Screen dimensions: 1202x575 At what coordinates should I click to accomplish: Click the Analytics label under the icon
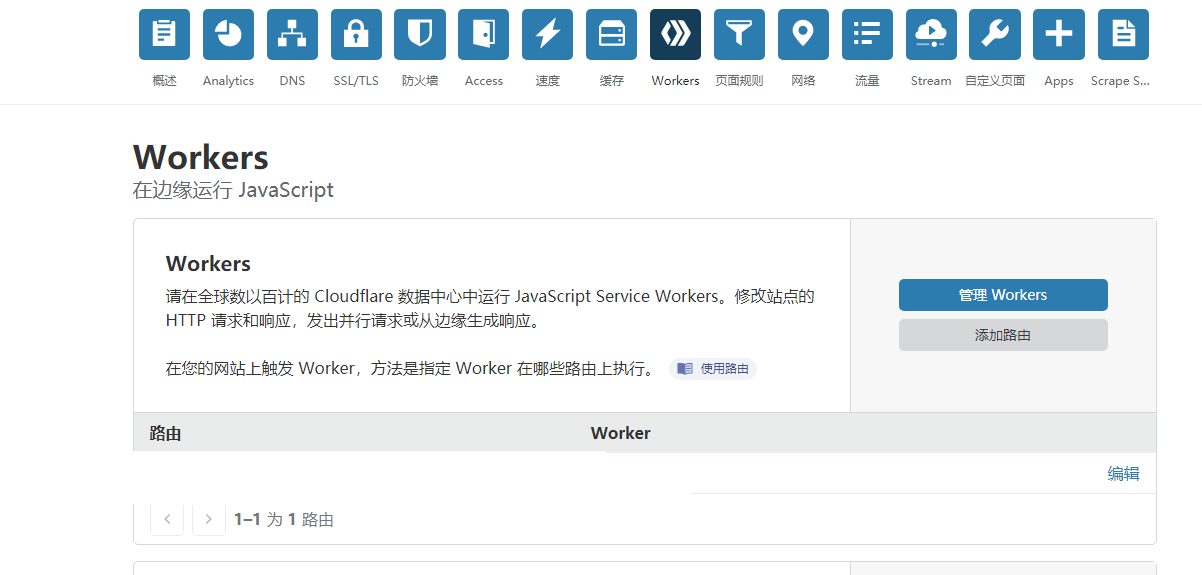[x=228, y=81]
